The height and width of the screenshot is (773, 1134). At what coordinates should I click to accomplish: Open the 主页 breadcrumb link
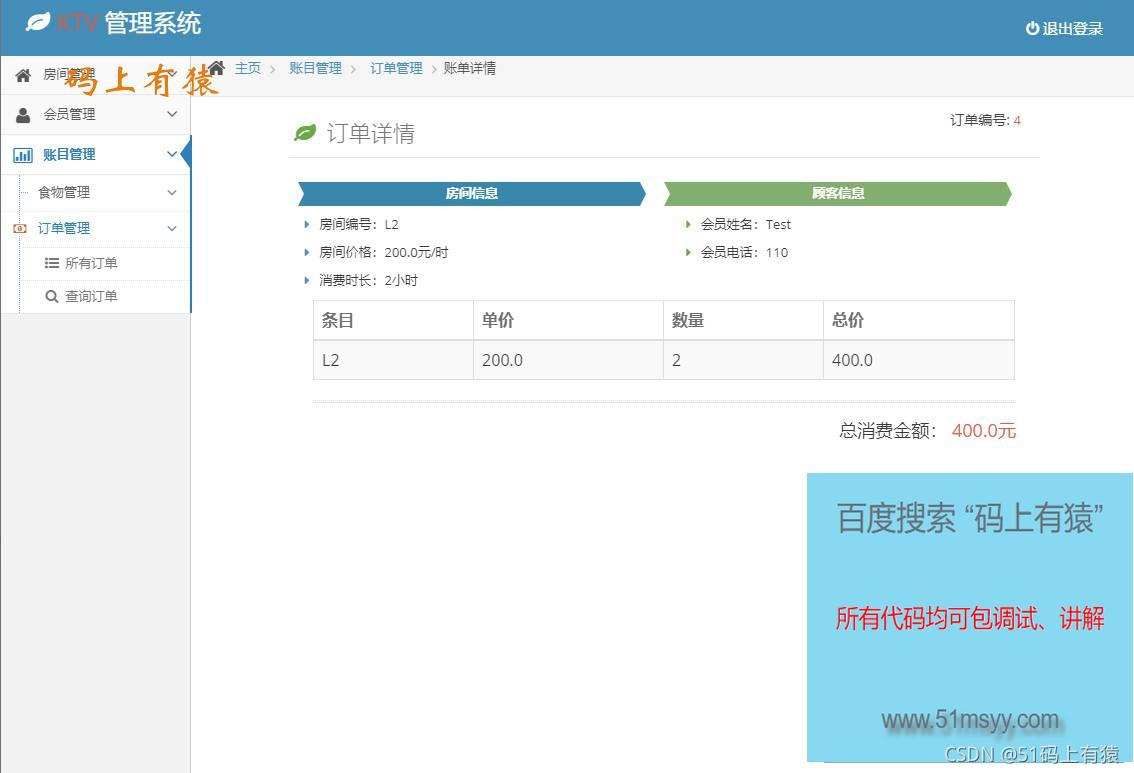click(246, 68)
